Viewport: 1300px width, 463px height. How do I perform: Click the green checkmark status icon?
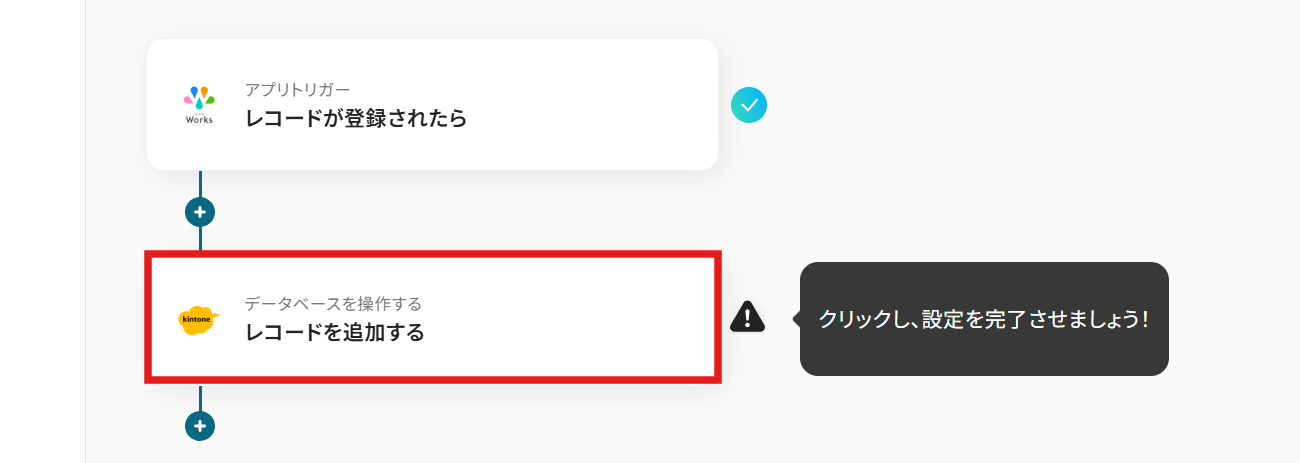[x=749, y=104]
